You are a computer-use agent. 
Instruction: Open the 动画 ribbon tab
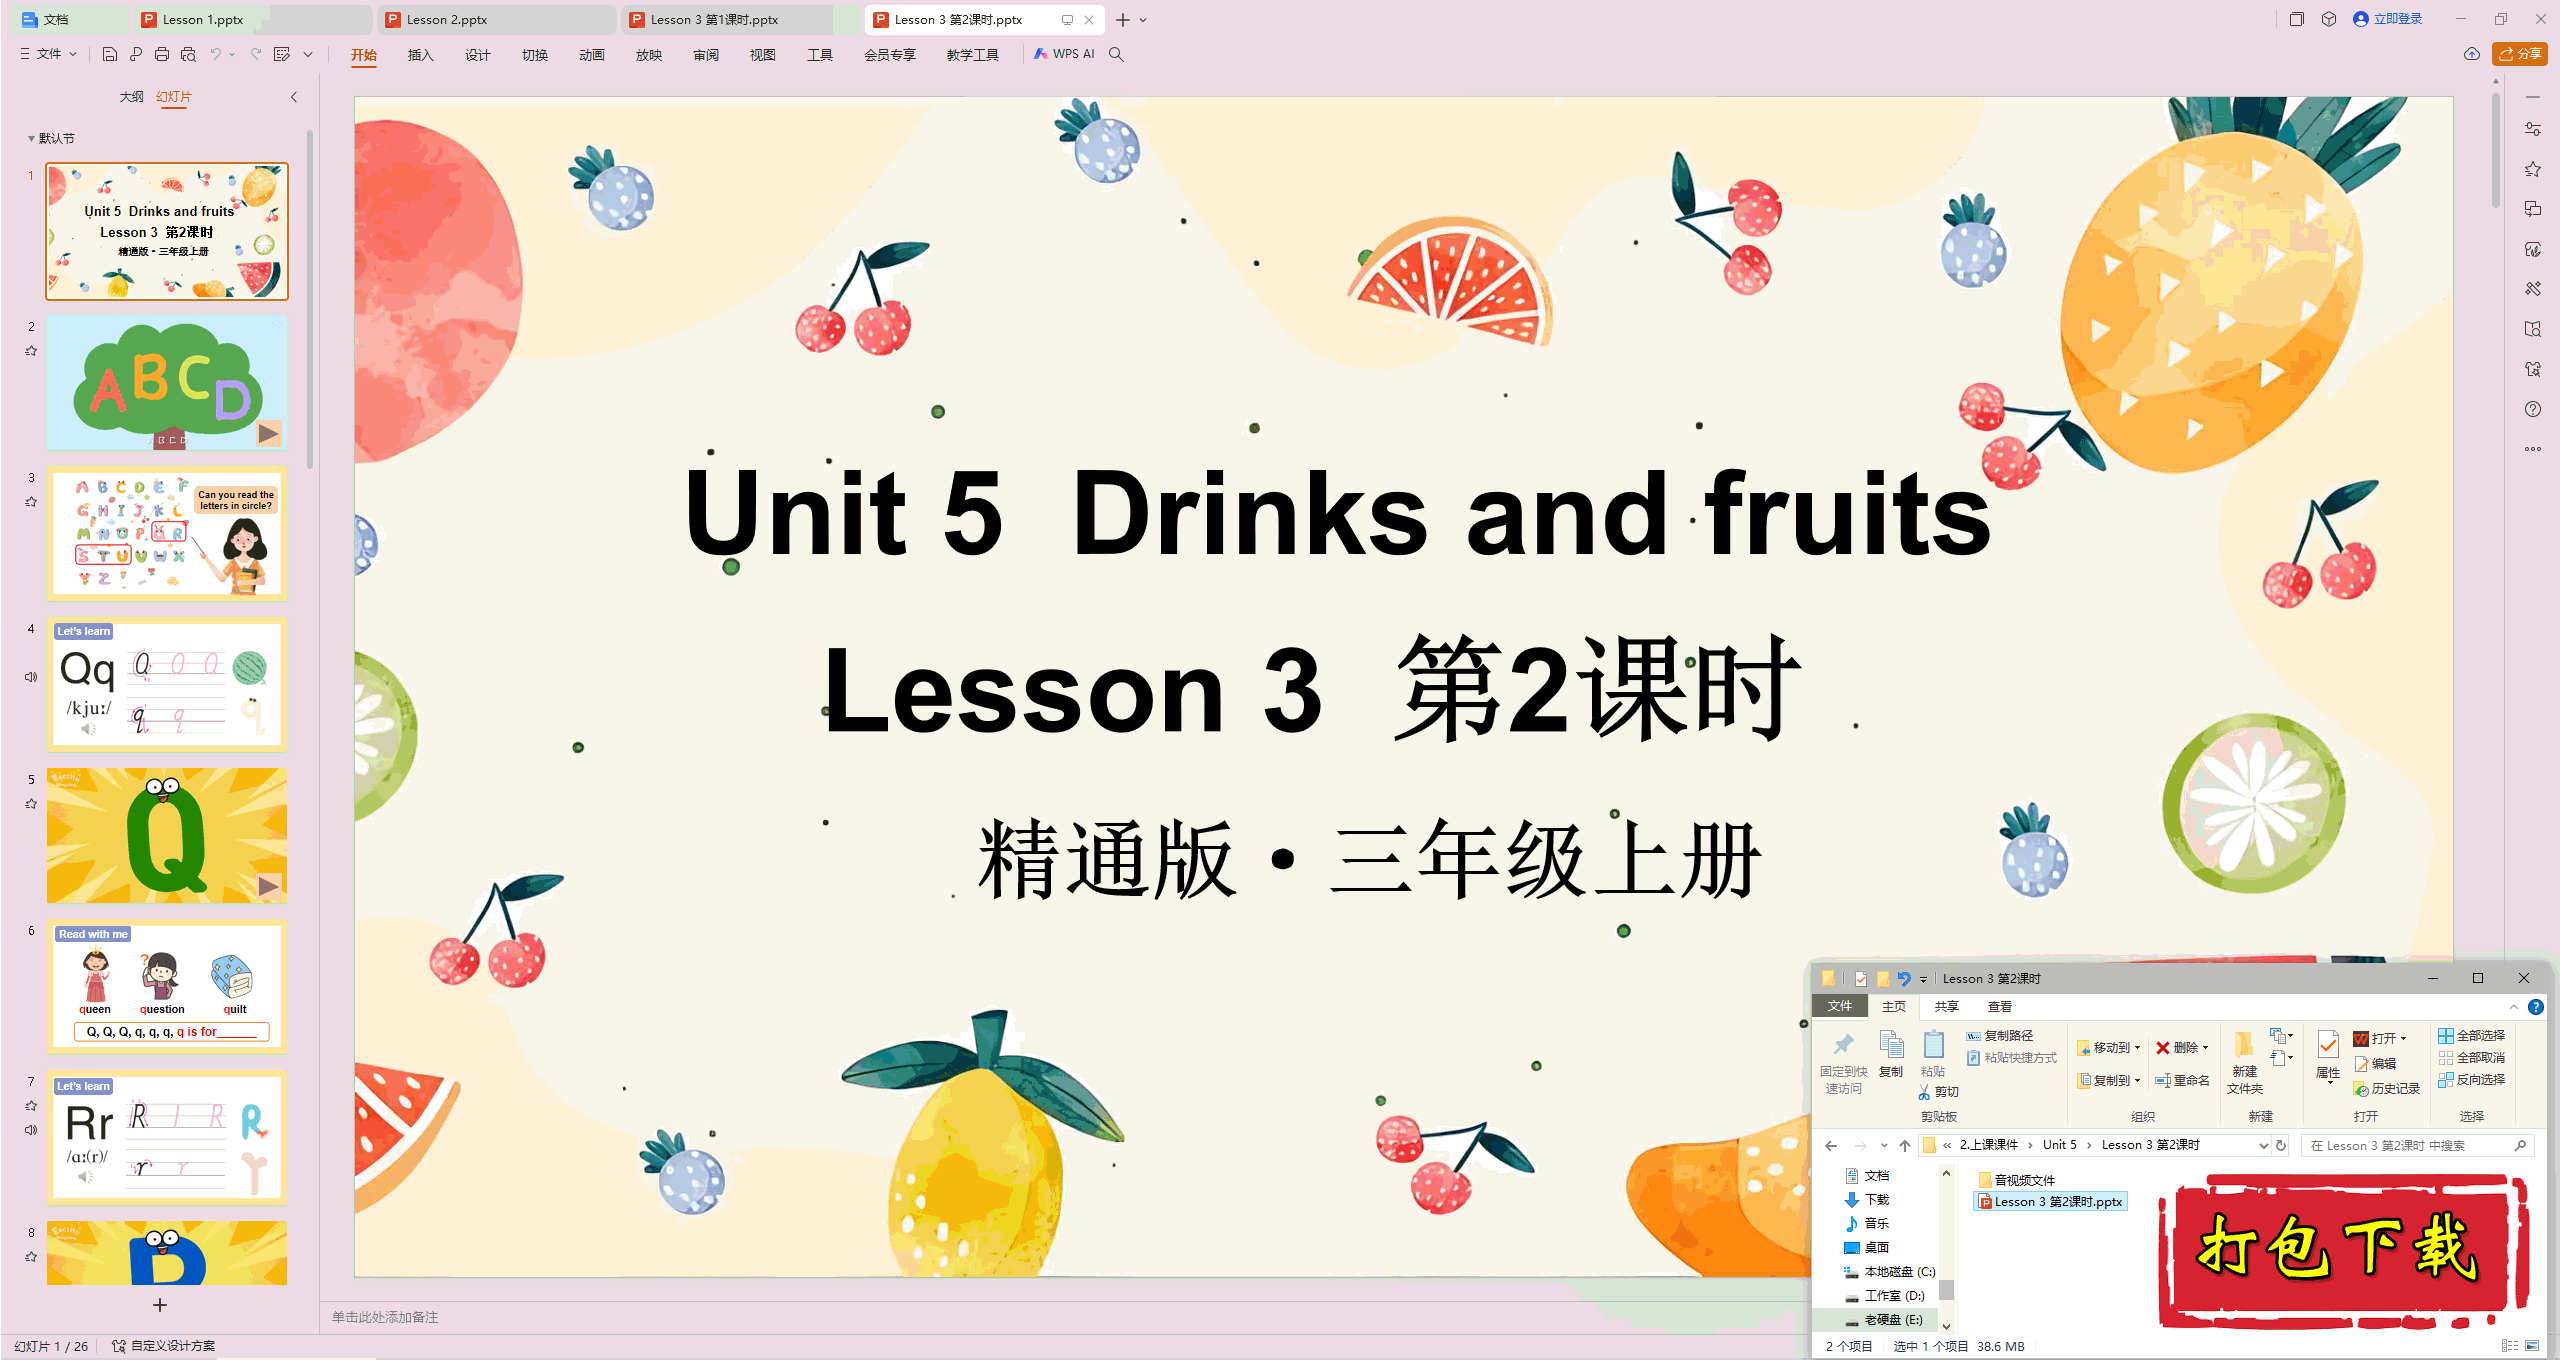[592, 55]
